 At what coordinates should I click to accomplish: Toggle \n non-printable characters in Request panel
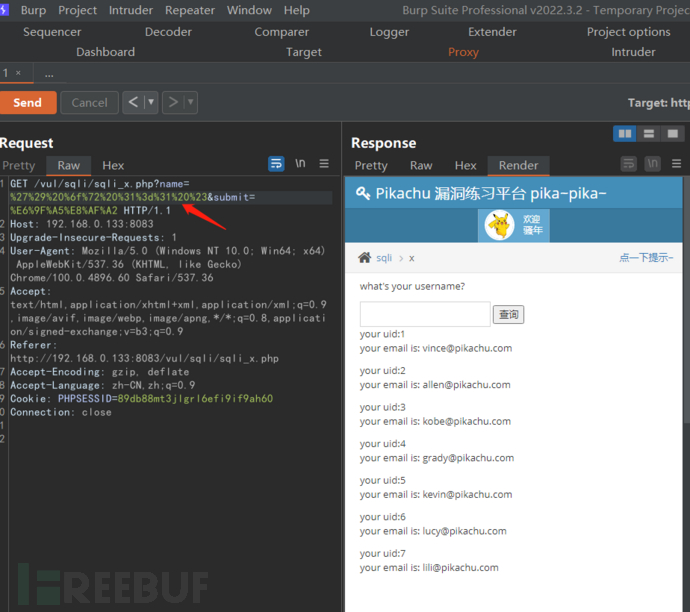tap(300, 164)
